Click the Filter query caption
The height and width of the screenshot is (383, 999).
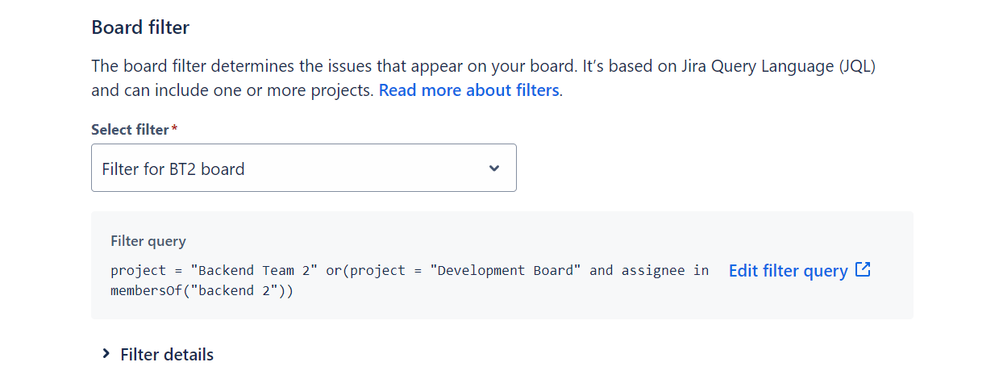(x=148, y=241)
